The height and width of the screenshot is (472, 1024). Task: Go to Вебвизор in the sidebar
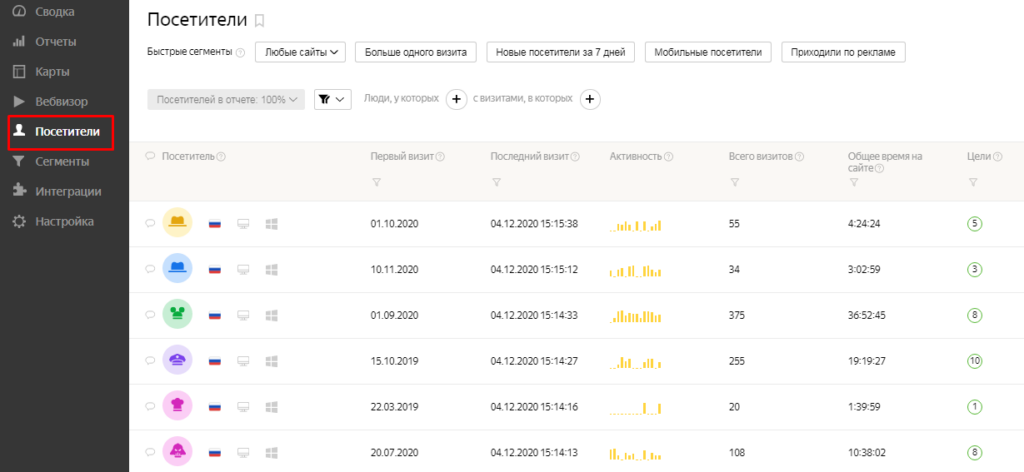[x=61, y=101]
